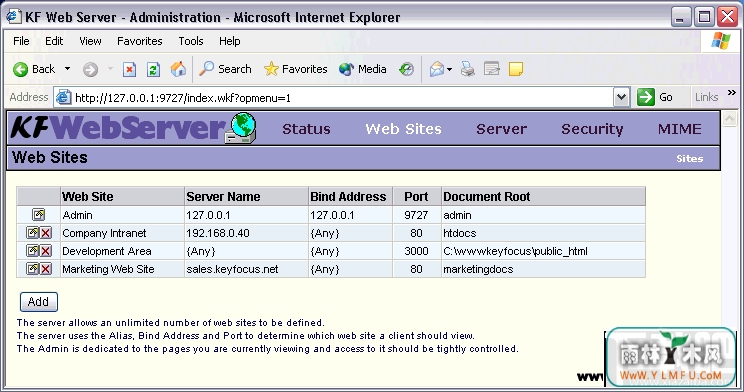
Task: Open the Edit menu
Action: click(54, 41)
